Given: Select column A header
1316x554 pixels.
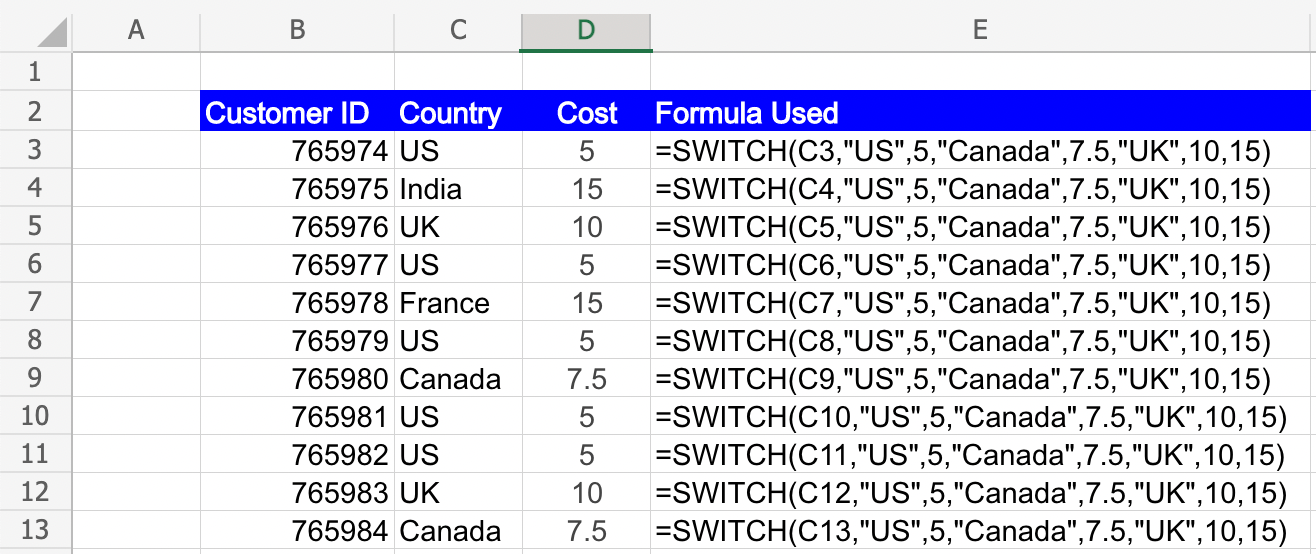Looking at the screenshot, I should pyautogui.click(x=136, y=30).
